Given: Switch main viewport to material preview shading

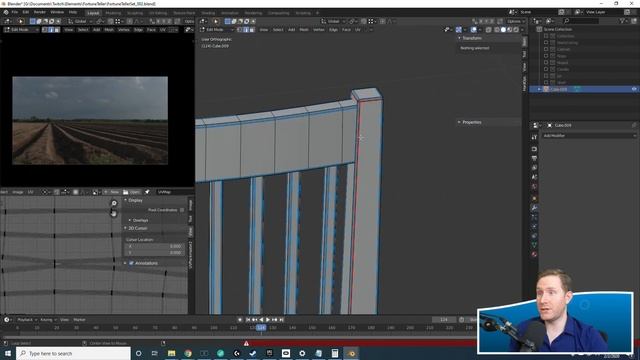Looking at the screenshot, I should point(510,30).
